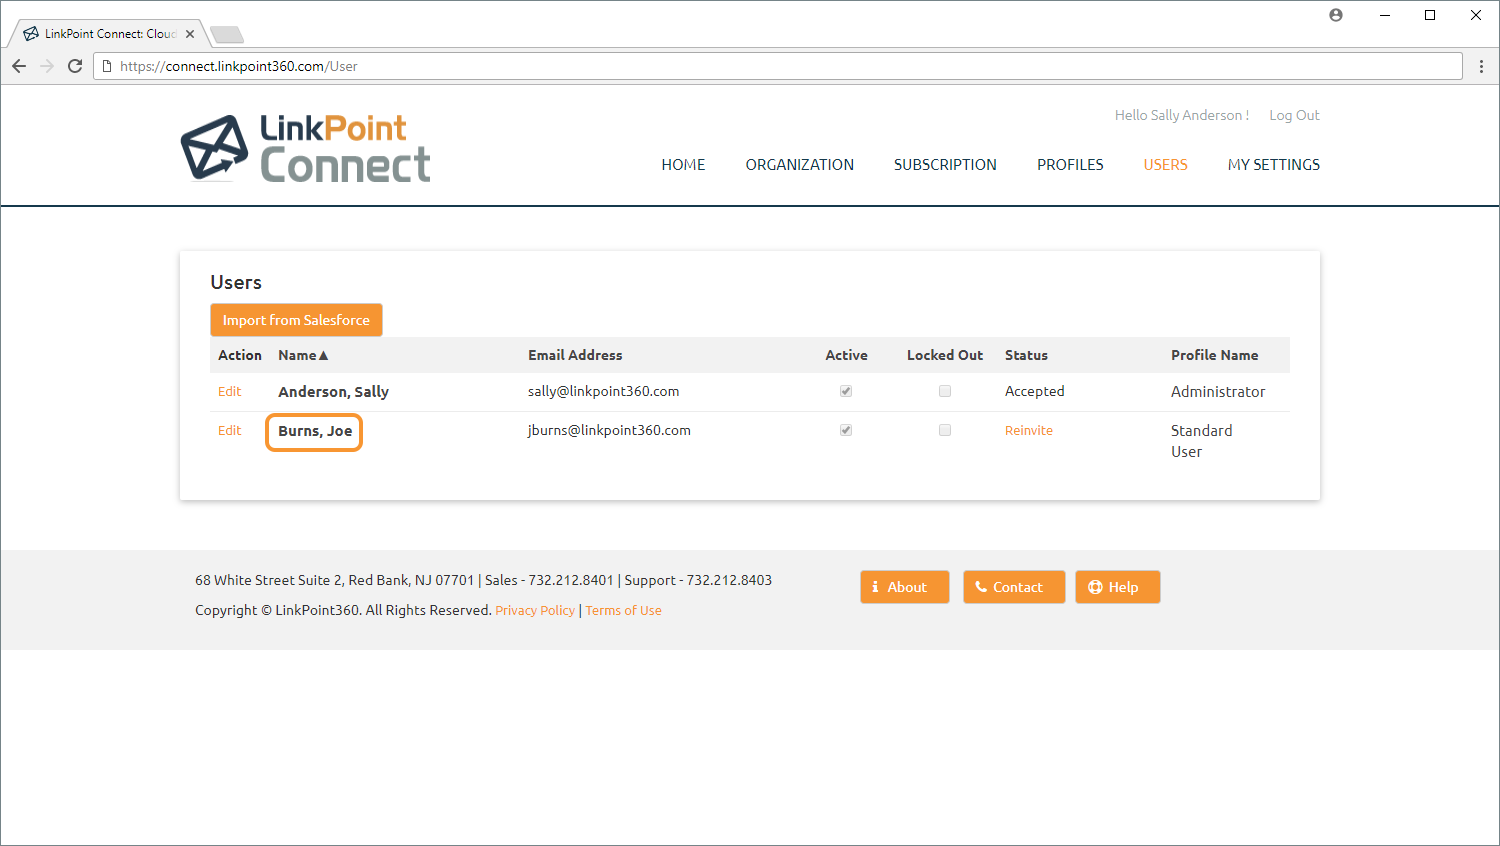Click the Status column header
This screenshot has height=846, width=1500.
click(1026, 355)
